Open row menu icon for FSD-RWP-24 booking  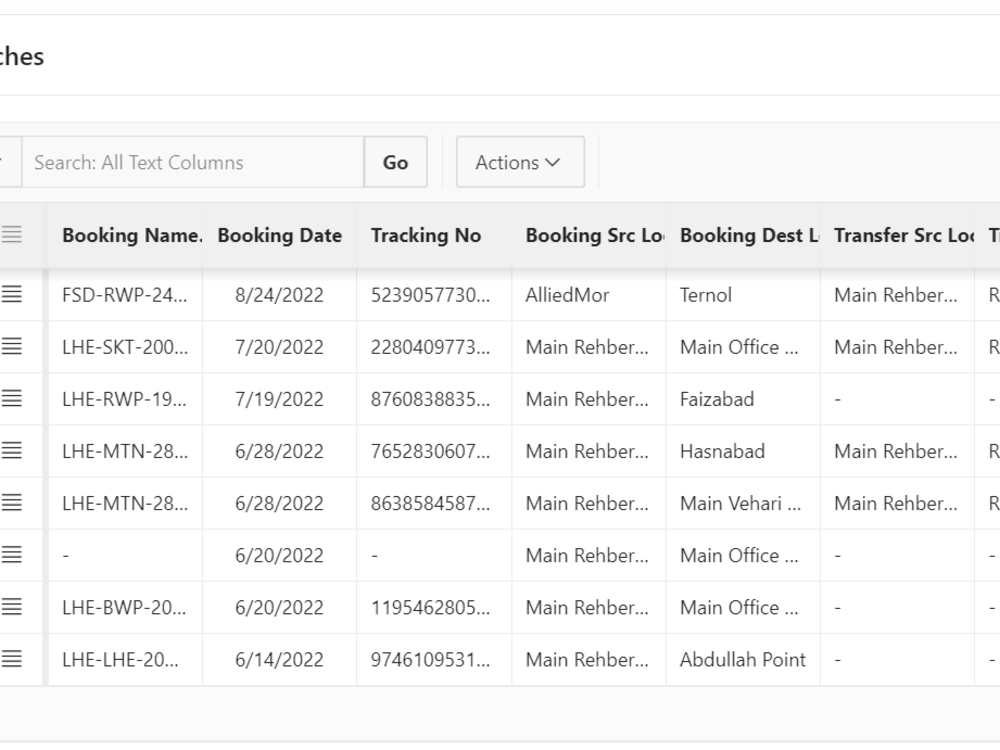11,295
